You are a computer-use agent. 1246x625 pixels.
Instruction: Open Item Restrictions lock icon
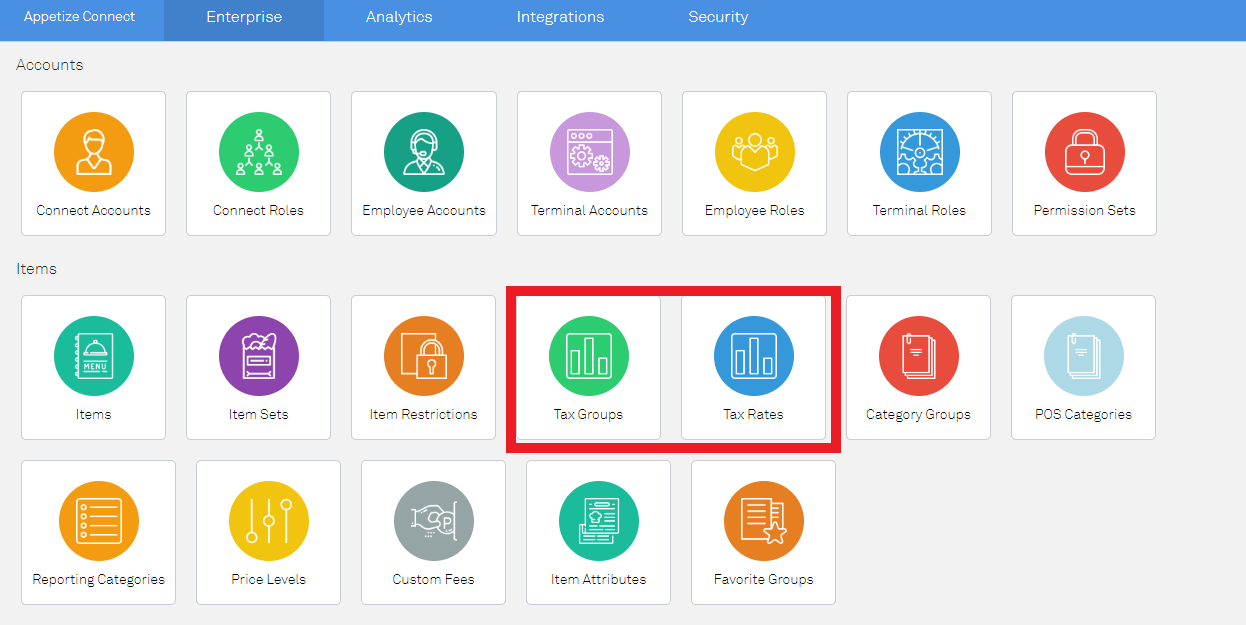coord(424,356)
